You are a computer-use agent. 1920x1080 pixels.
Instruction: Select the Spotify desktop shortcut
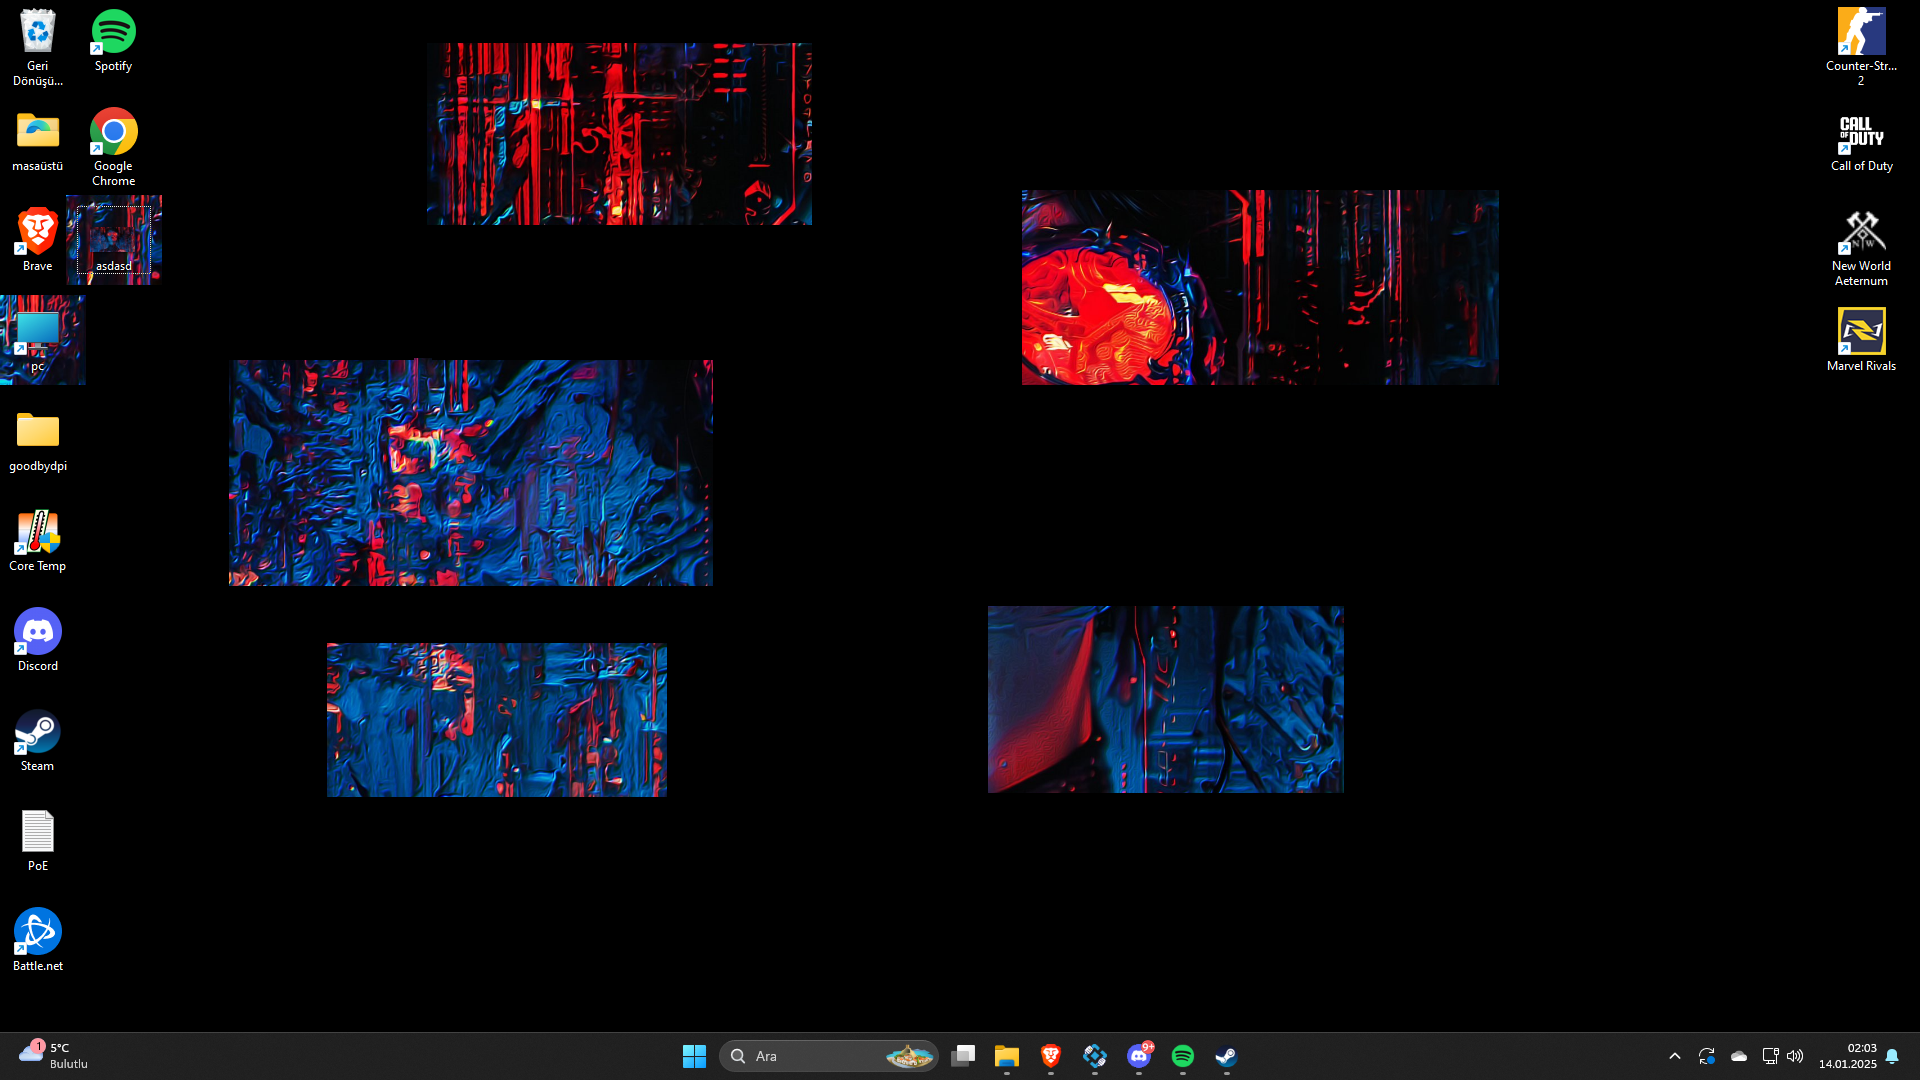click(113, 41)
